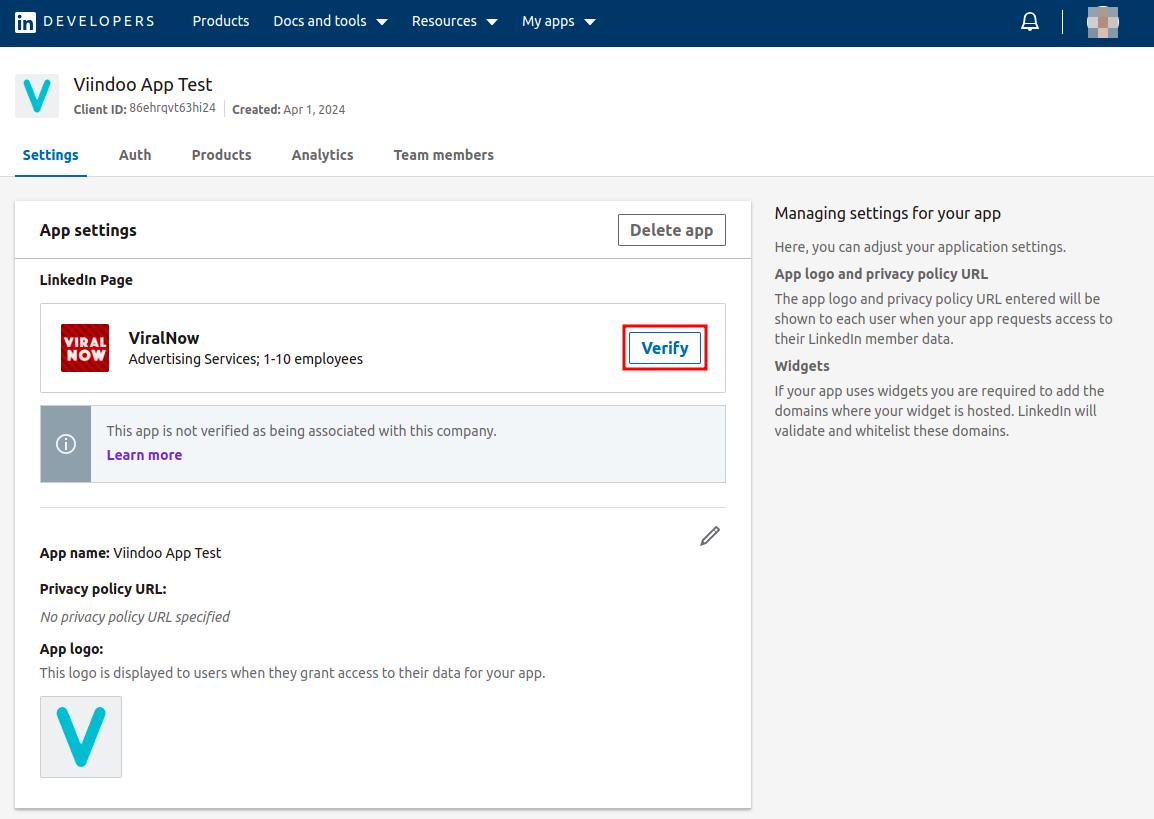Image resolution: width=1154 pixels, height=819 pixels.
Task: Open the profile avatar menu
Action: [x=1102, y=22]
